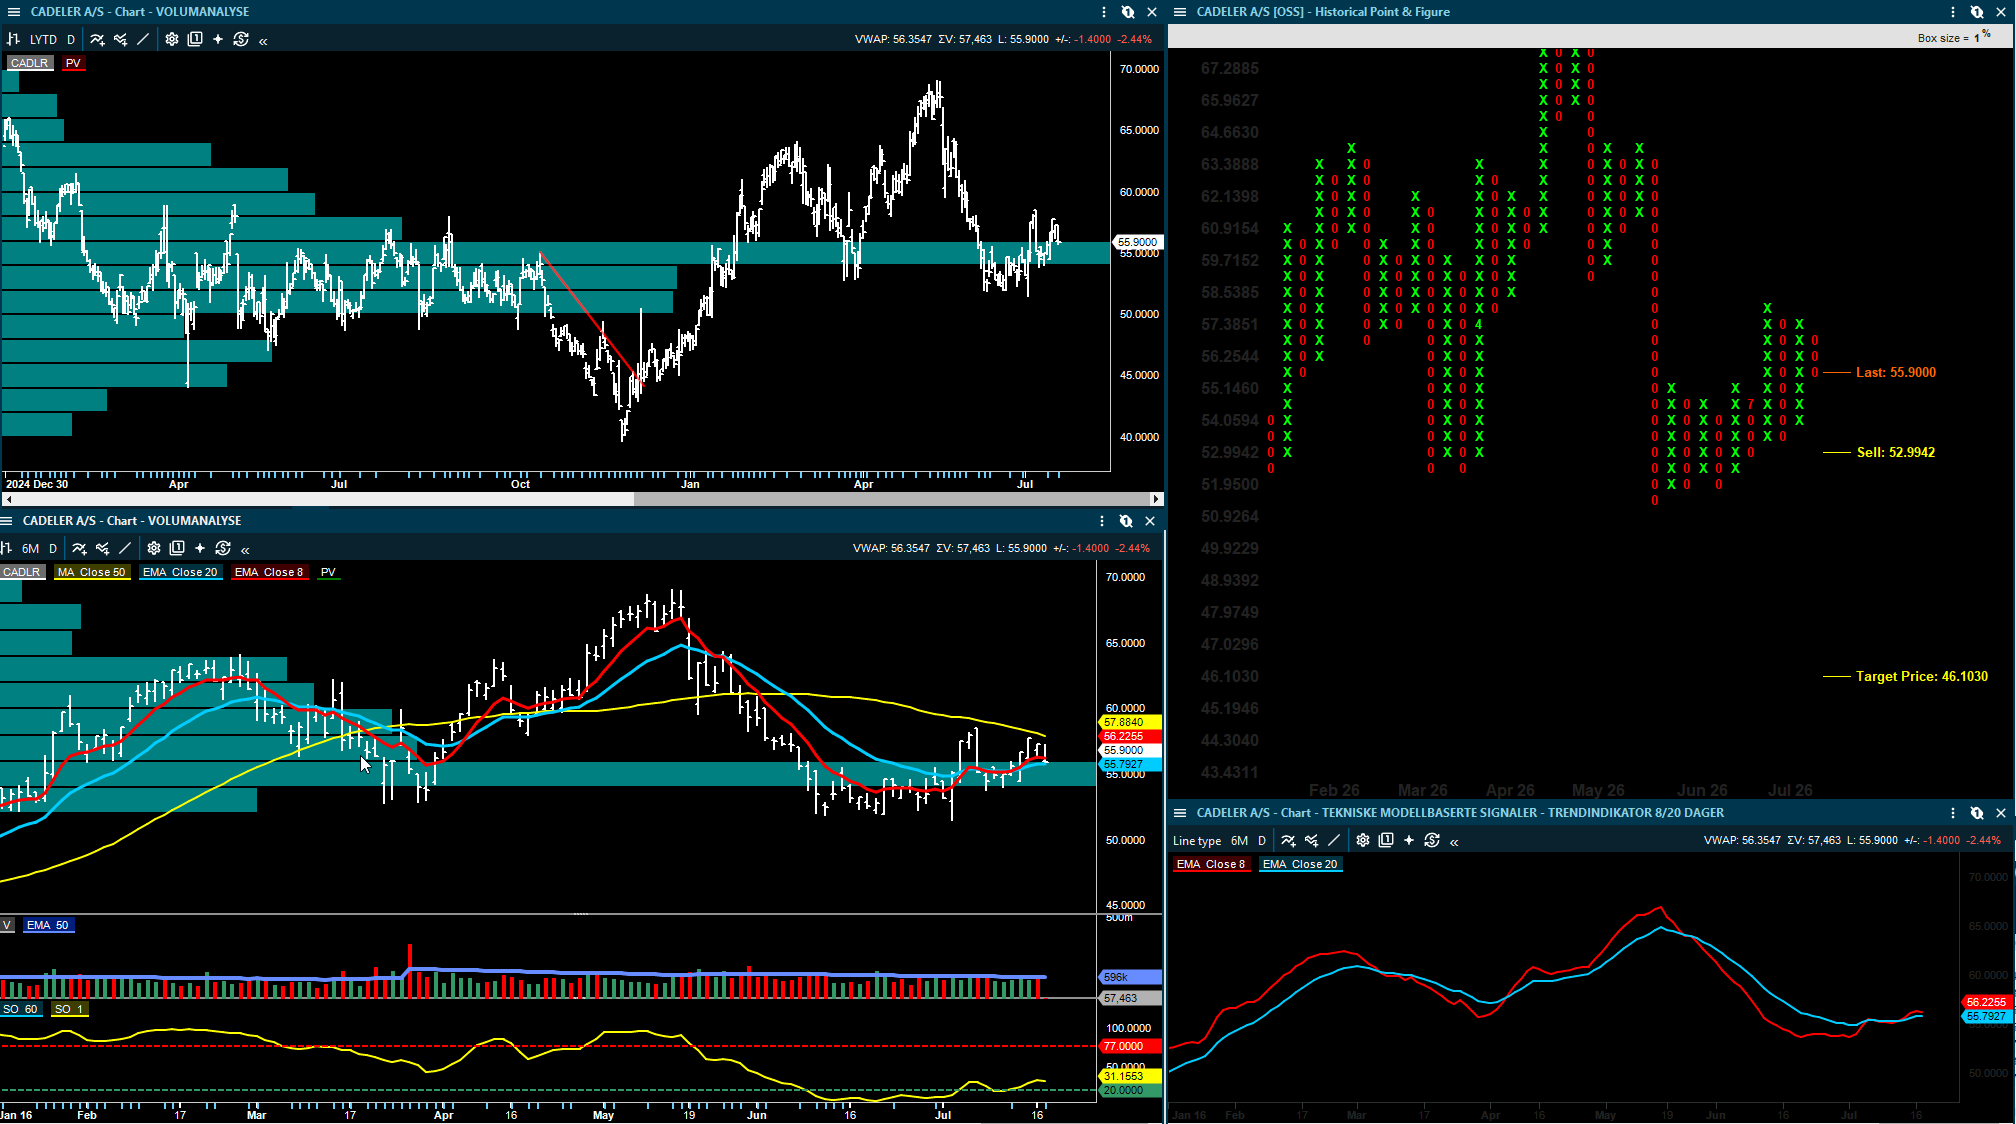Open LYTD period dropdown in top chart
2016x1124 pixels.
pos(43,40)
